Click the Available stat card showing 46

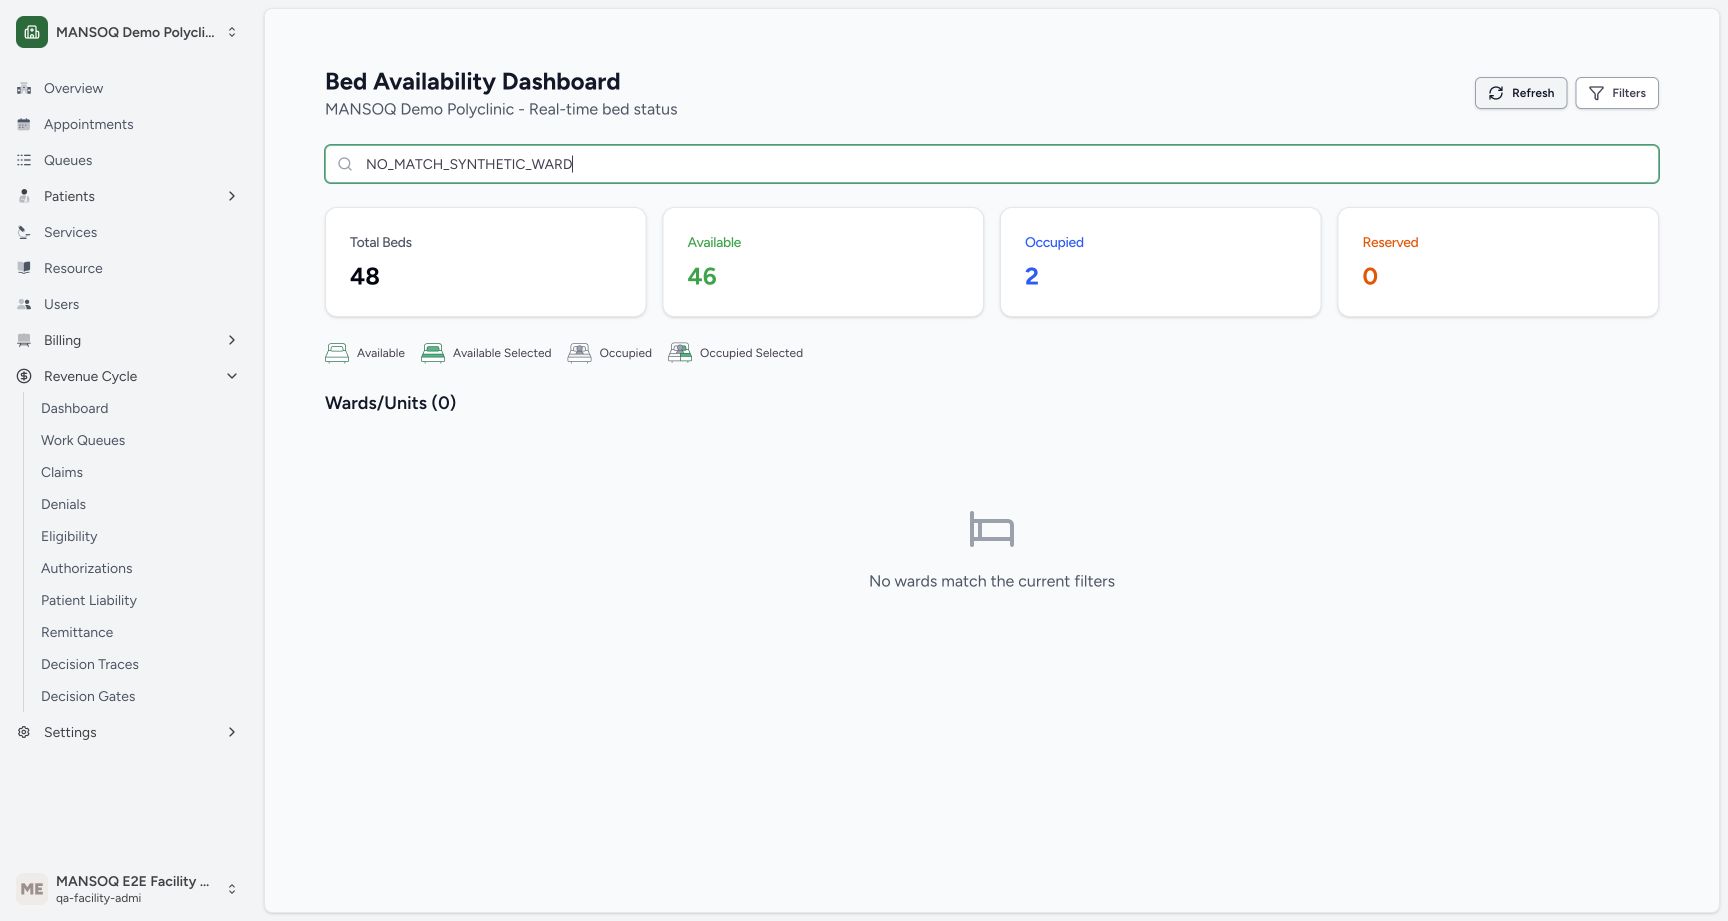(823, 262)
